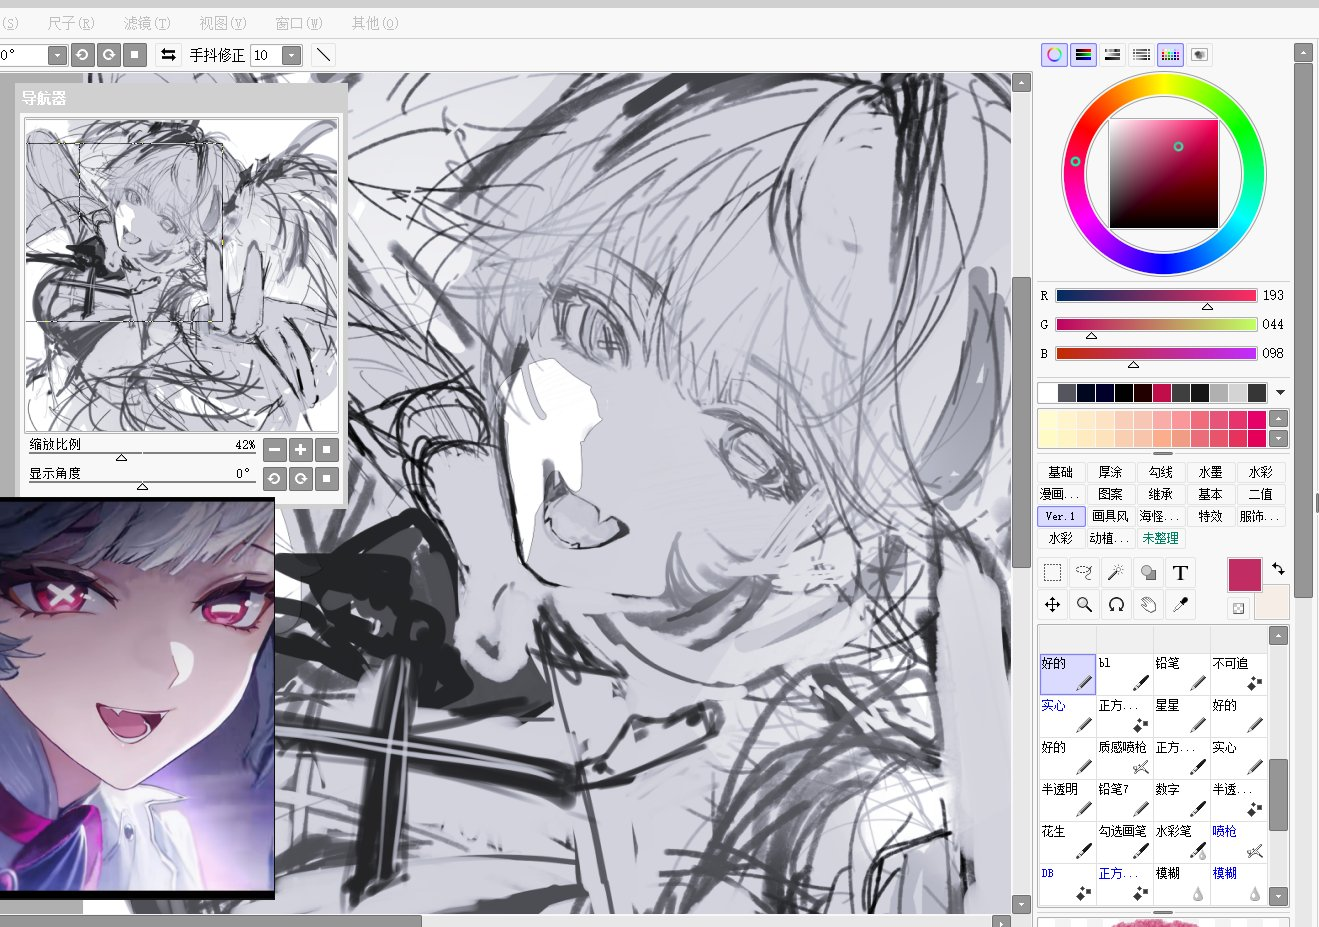Reset zoom in the Navigator panel
This screenshot has height=927, width=1319.
pyautogui.click(x=326, y=450)
